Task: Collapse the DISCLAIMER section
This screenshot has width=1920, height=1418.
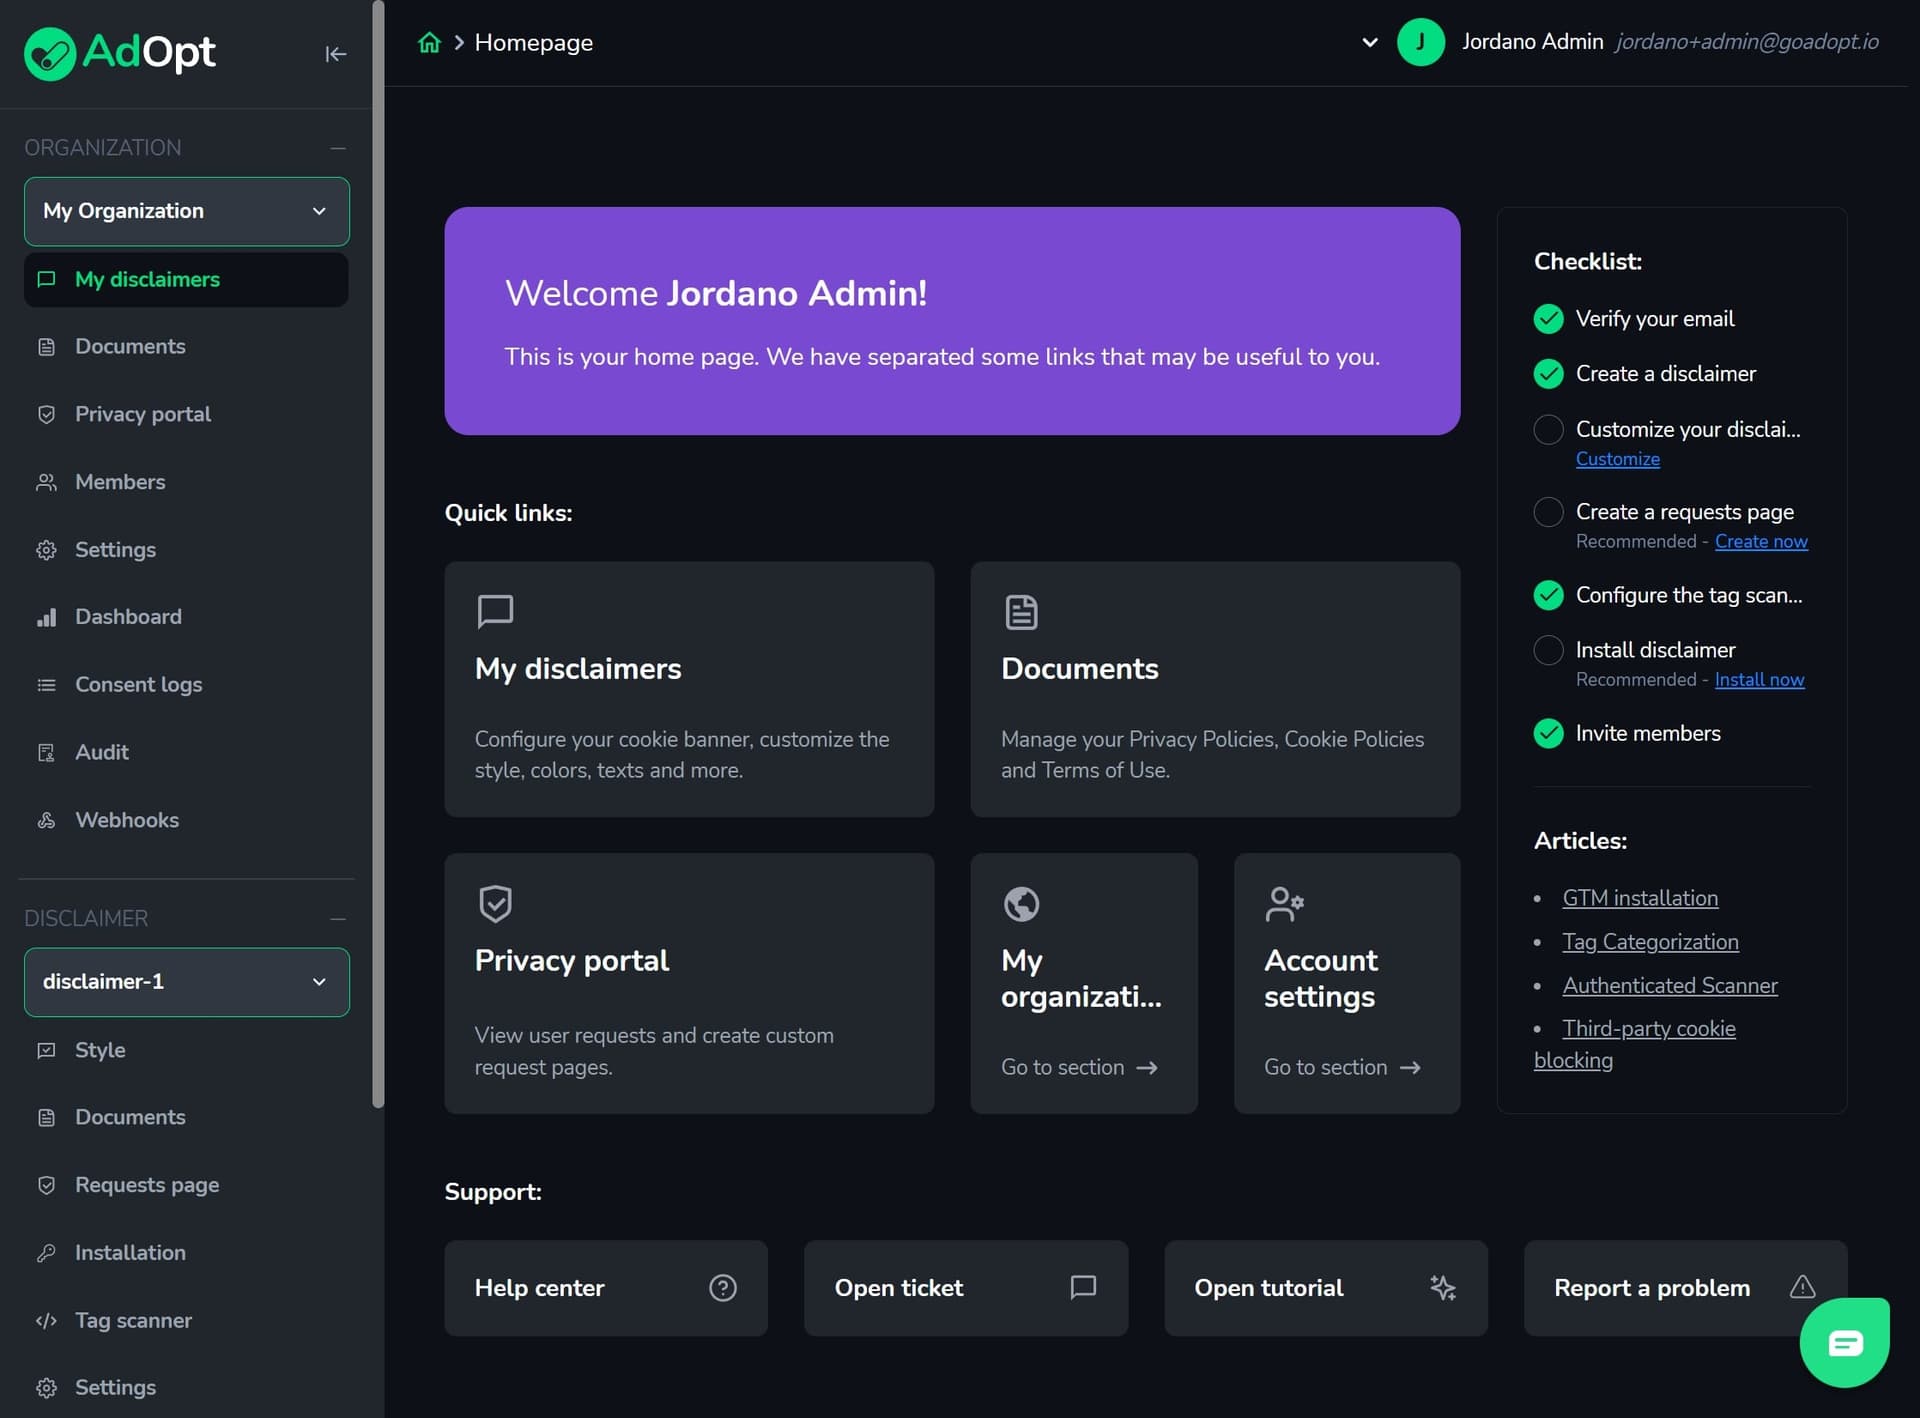Action: [338, 918]
